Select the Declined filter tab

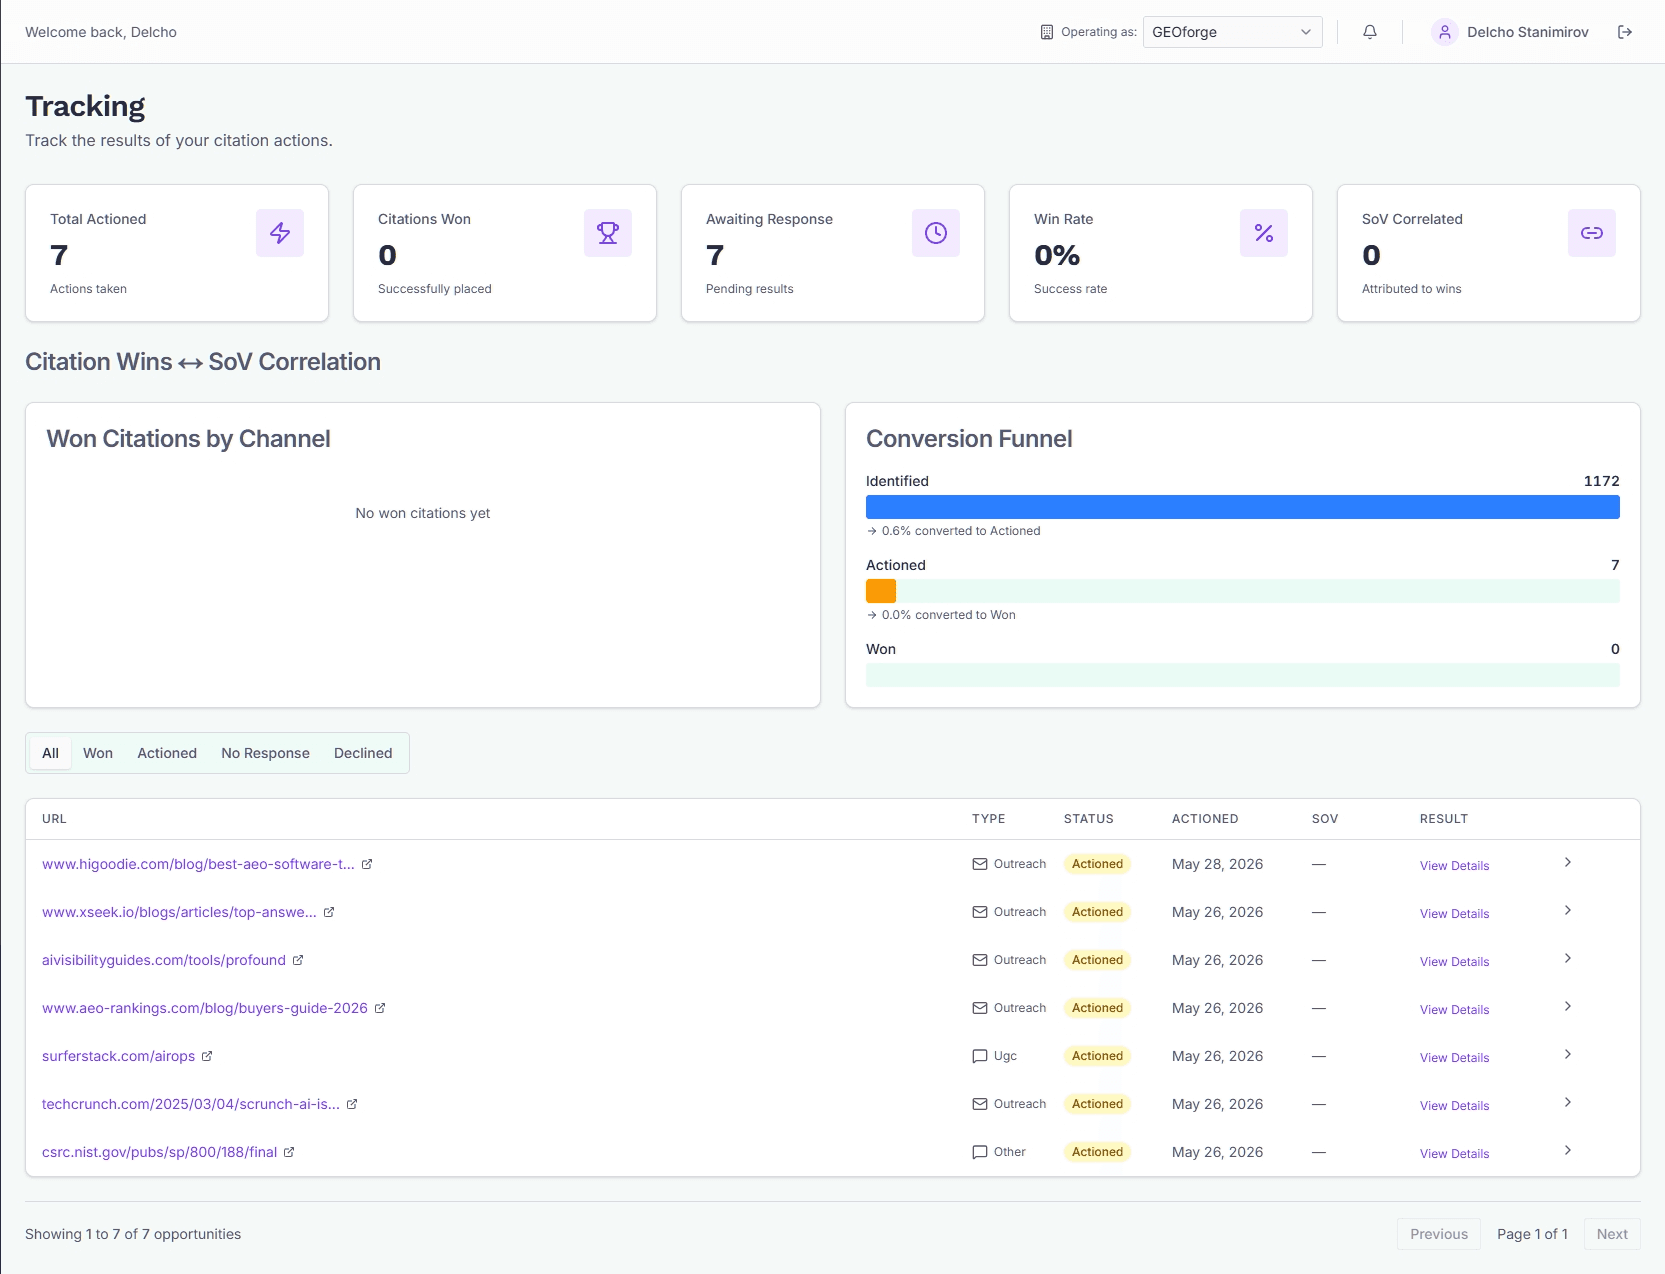(x=363, y=753)
